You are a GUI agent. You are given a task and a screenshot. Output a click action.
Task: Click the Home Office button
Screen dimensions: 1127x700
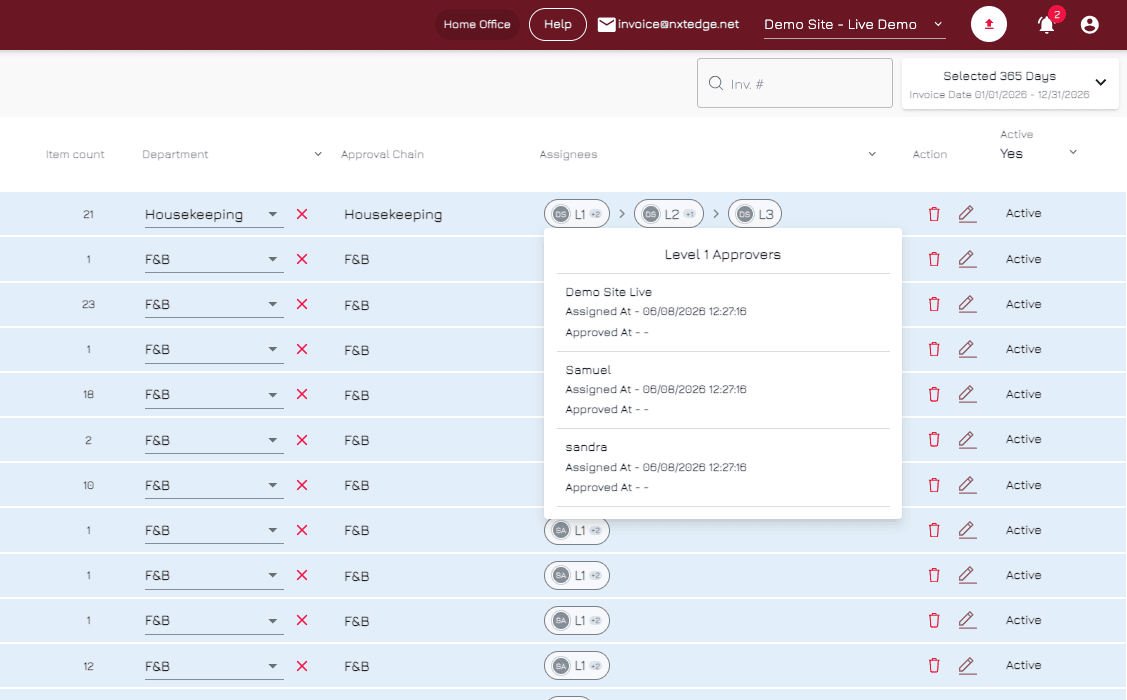(x=477, y=24)
